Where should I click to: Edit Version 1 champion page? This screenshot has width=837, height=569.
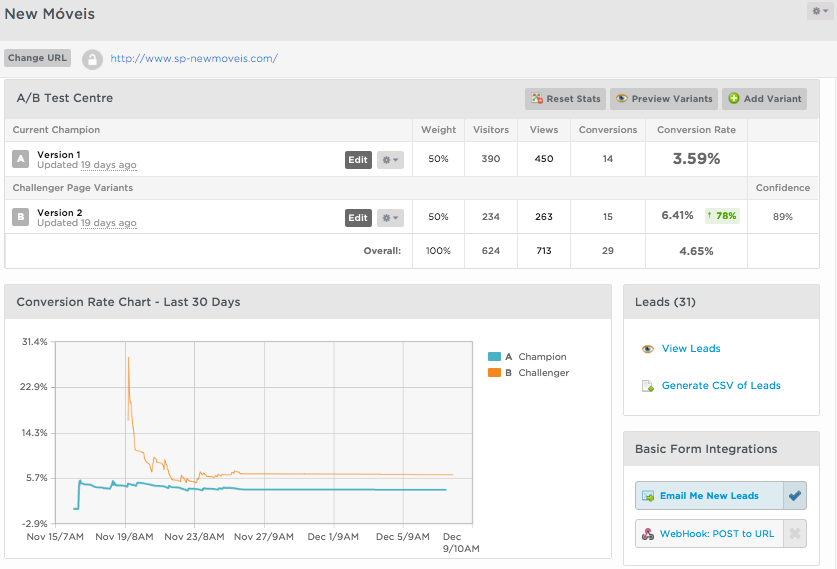click(x=358, y=160)
